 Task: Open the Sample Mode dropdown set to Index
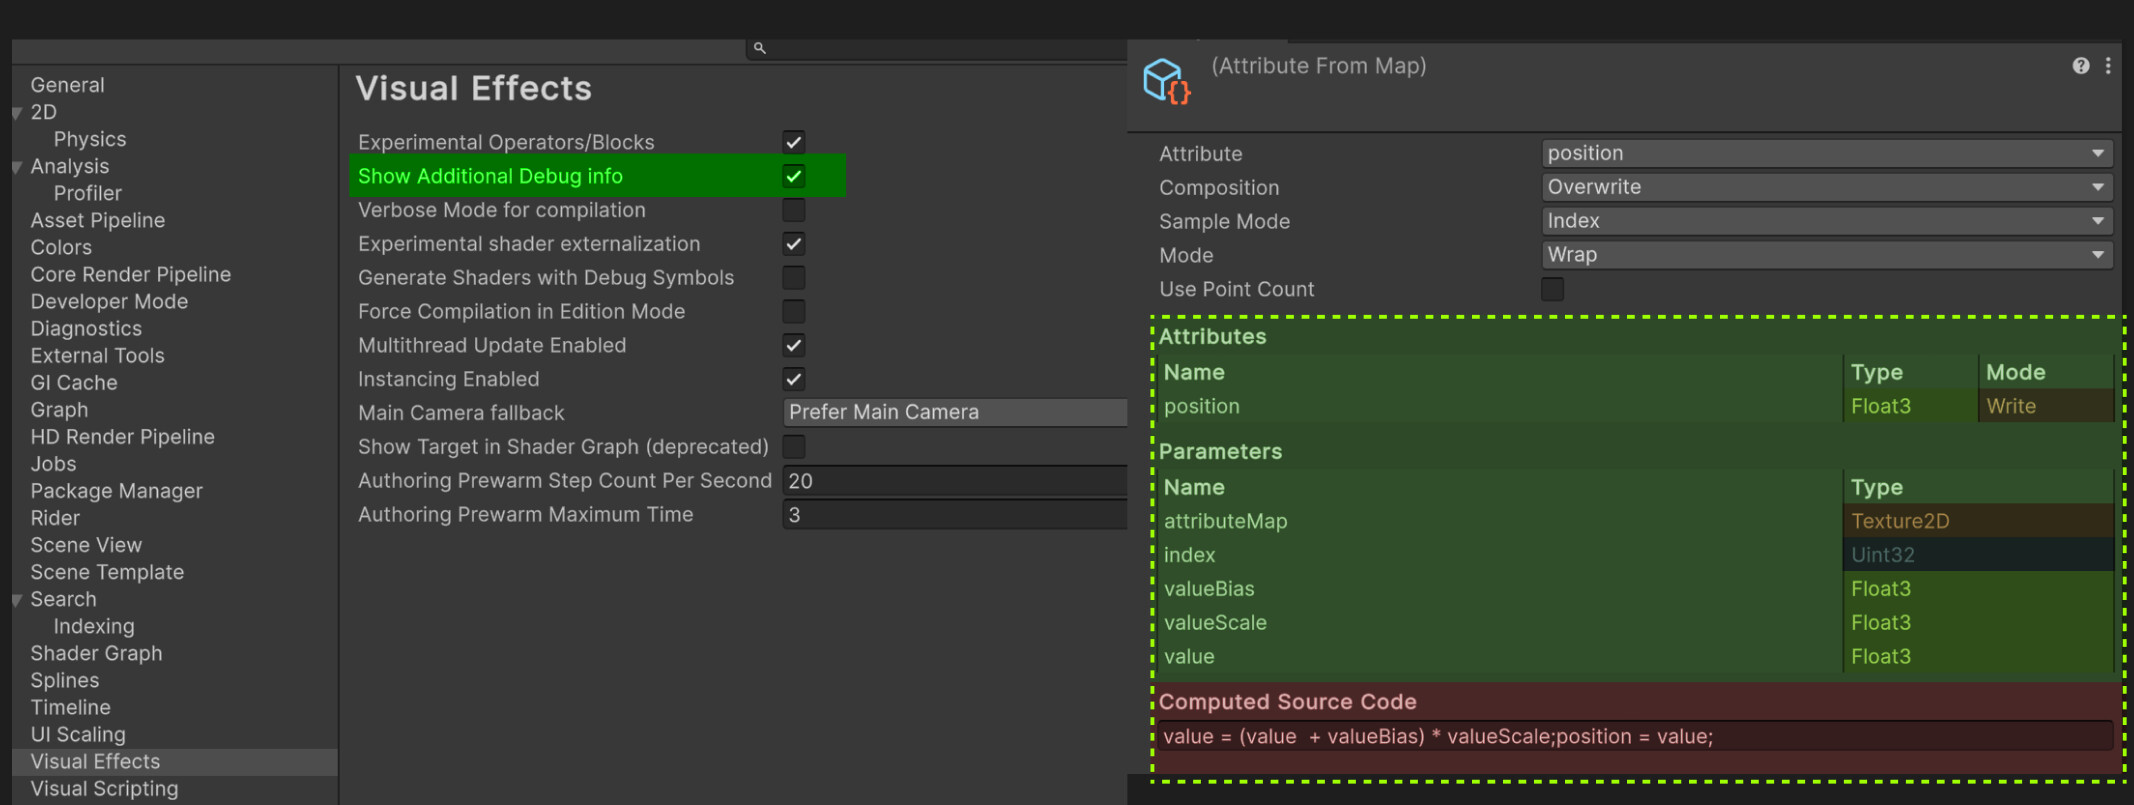1827,221
